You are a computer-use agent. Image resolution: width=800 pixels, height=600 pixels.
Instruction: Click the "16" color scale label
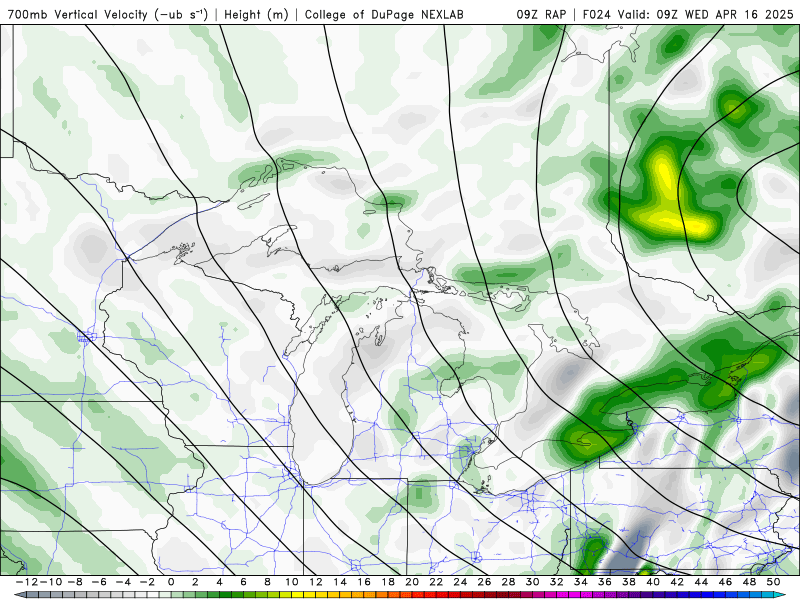[x=364, y=582]
